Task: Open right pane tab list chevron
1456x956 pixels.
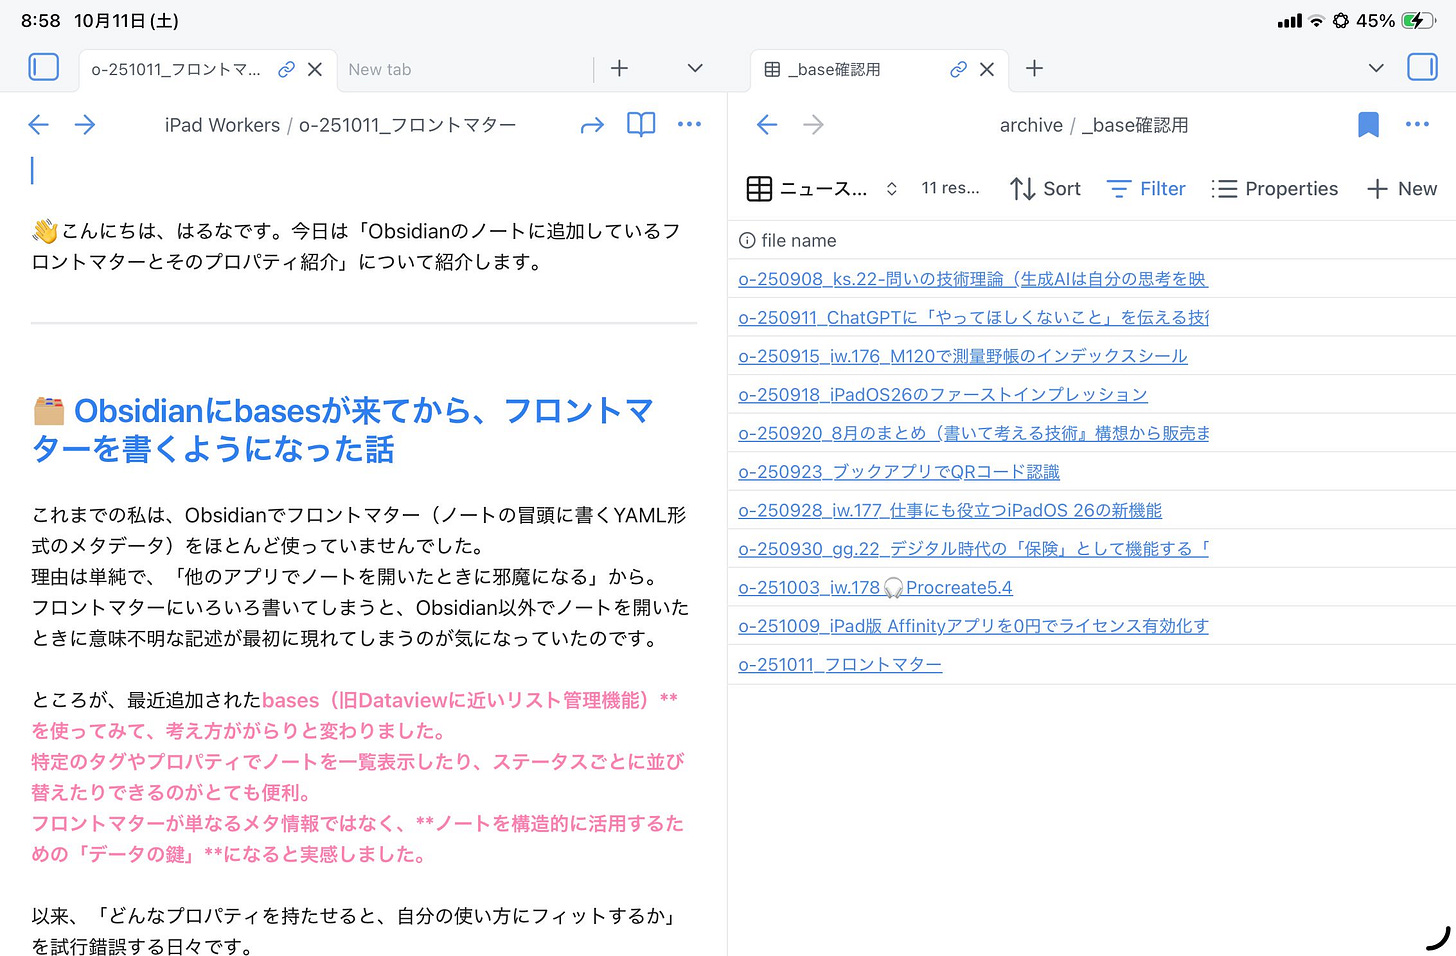Action: coord(1376,68)
